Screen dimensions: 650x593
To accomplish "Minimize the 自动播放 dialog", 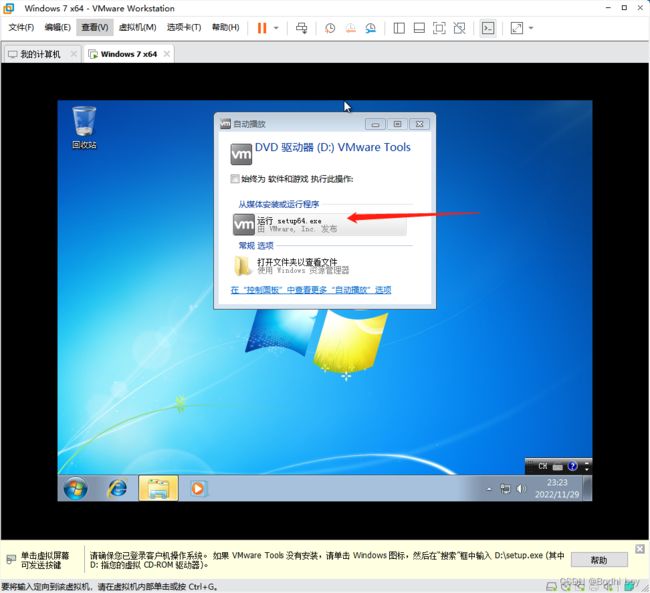I will pyautogui.click(x=375, y=124).
